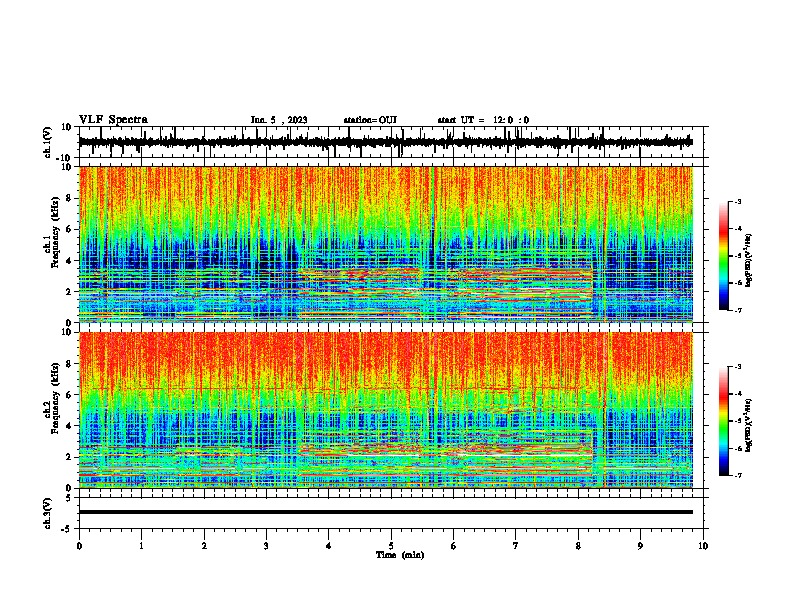
Task: Click the "ch.1(V)" waveform axis label
Action: point(48,142)
